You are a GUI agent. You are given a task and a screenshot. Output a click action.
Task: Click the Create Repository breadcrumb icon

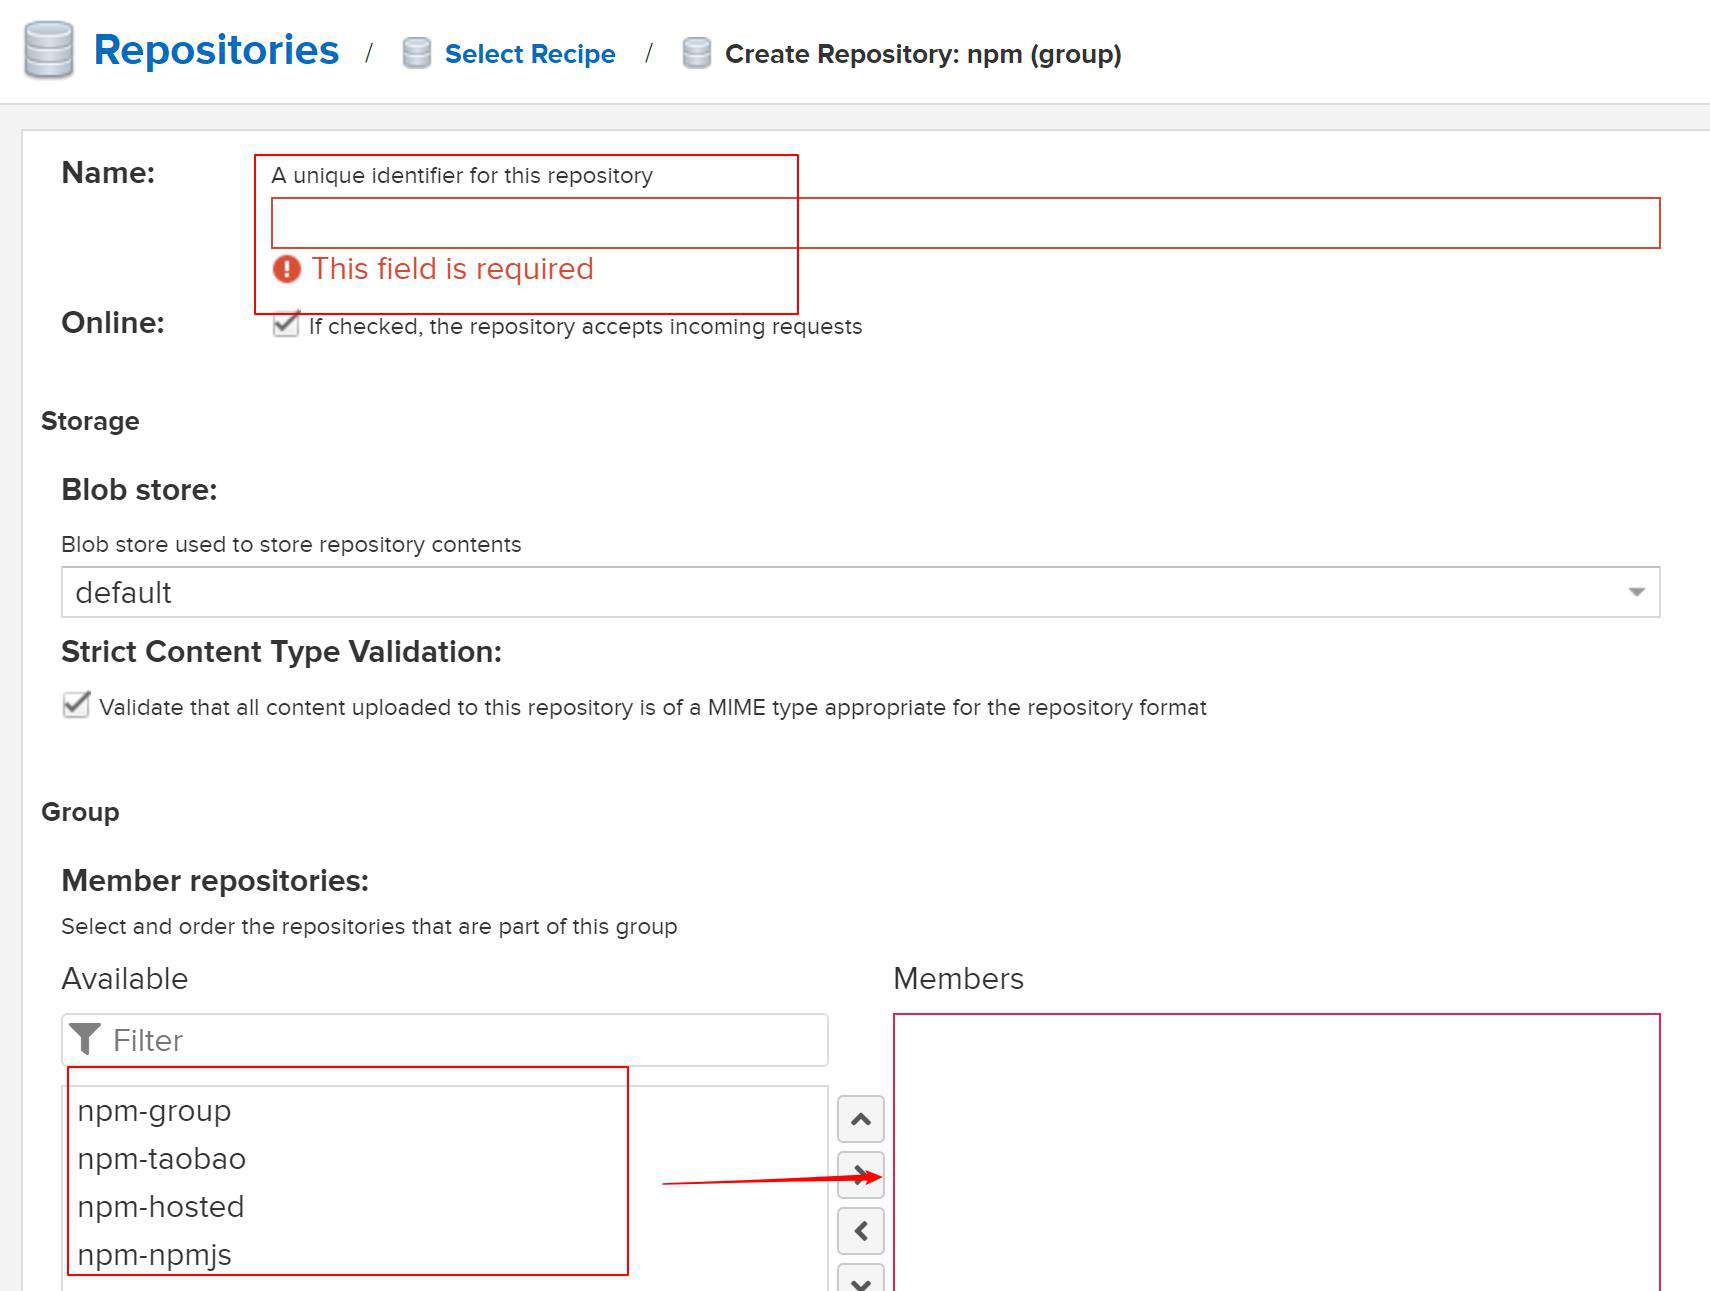pyautogui.click(x=696, y=53)
